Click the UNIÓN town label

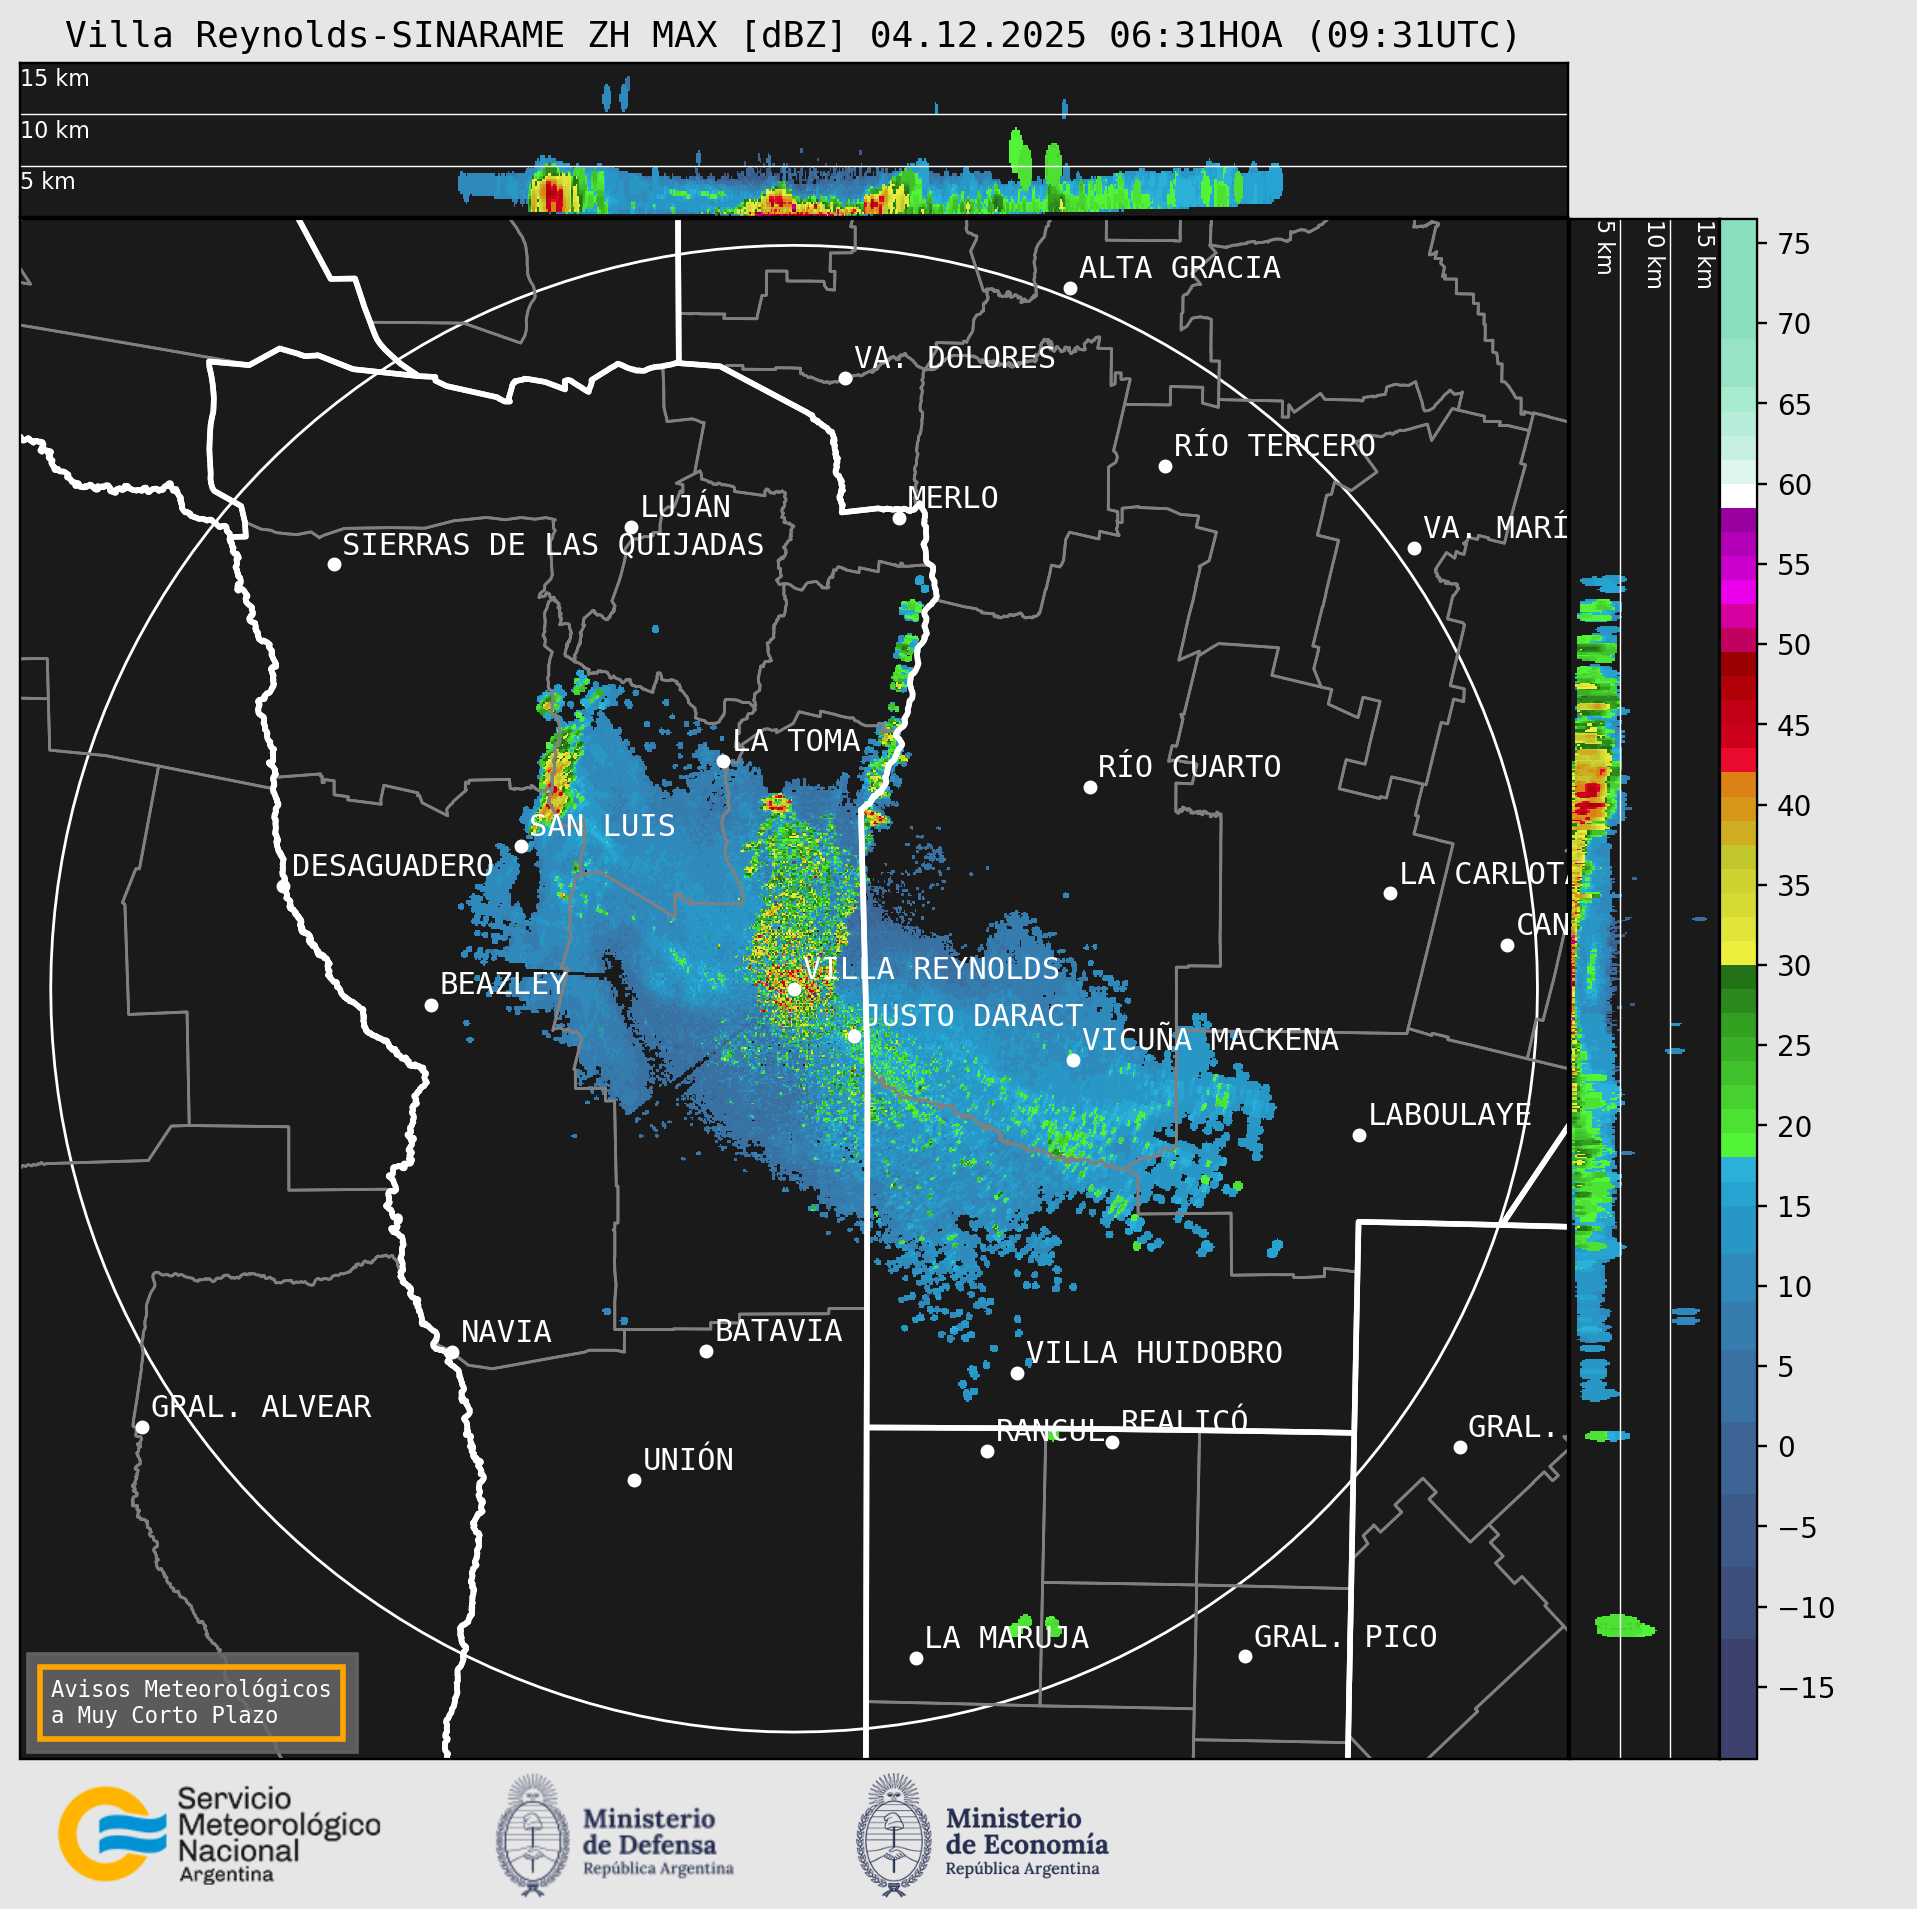click(x=688, y=1459)
